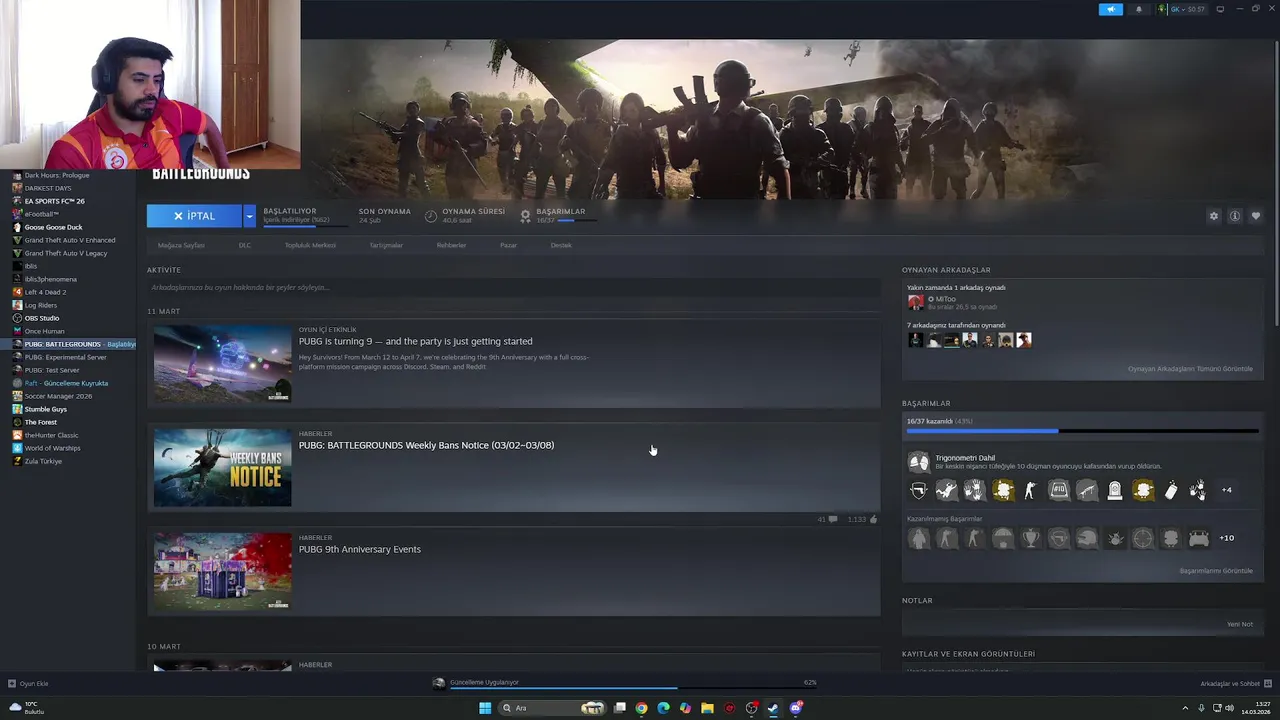Expand '+4' more earned achievements
Screen dimensions: 1280x720
(1227, 490)
